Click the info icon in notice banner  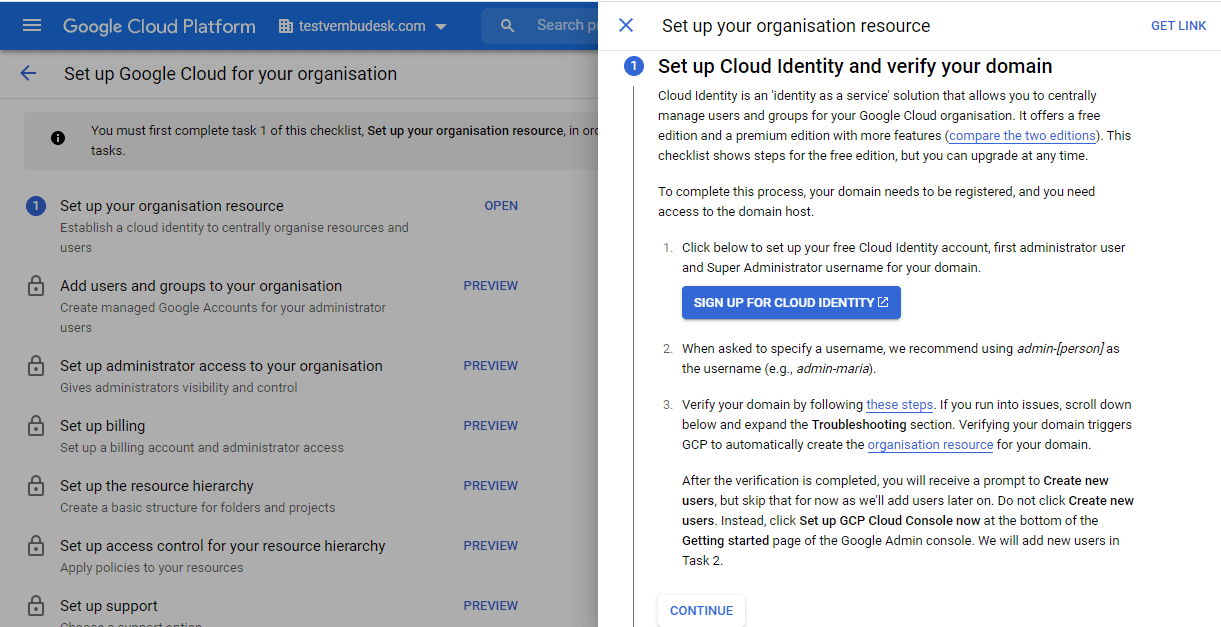58,138
